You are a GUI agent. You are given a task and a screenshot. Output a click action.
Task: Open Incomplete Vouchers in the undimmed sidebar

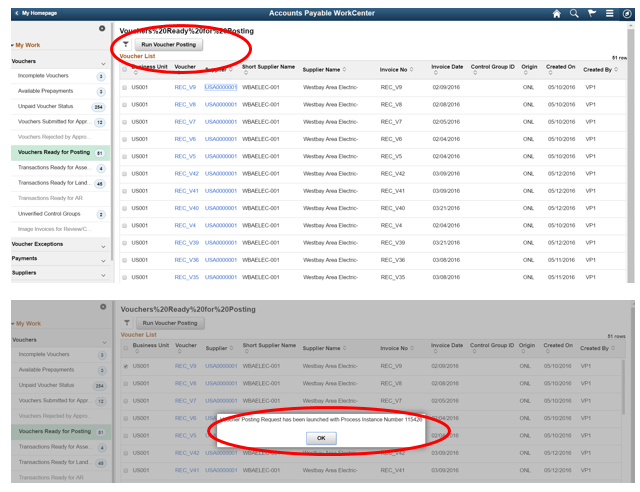(x=43, y=76)
